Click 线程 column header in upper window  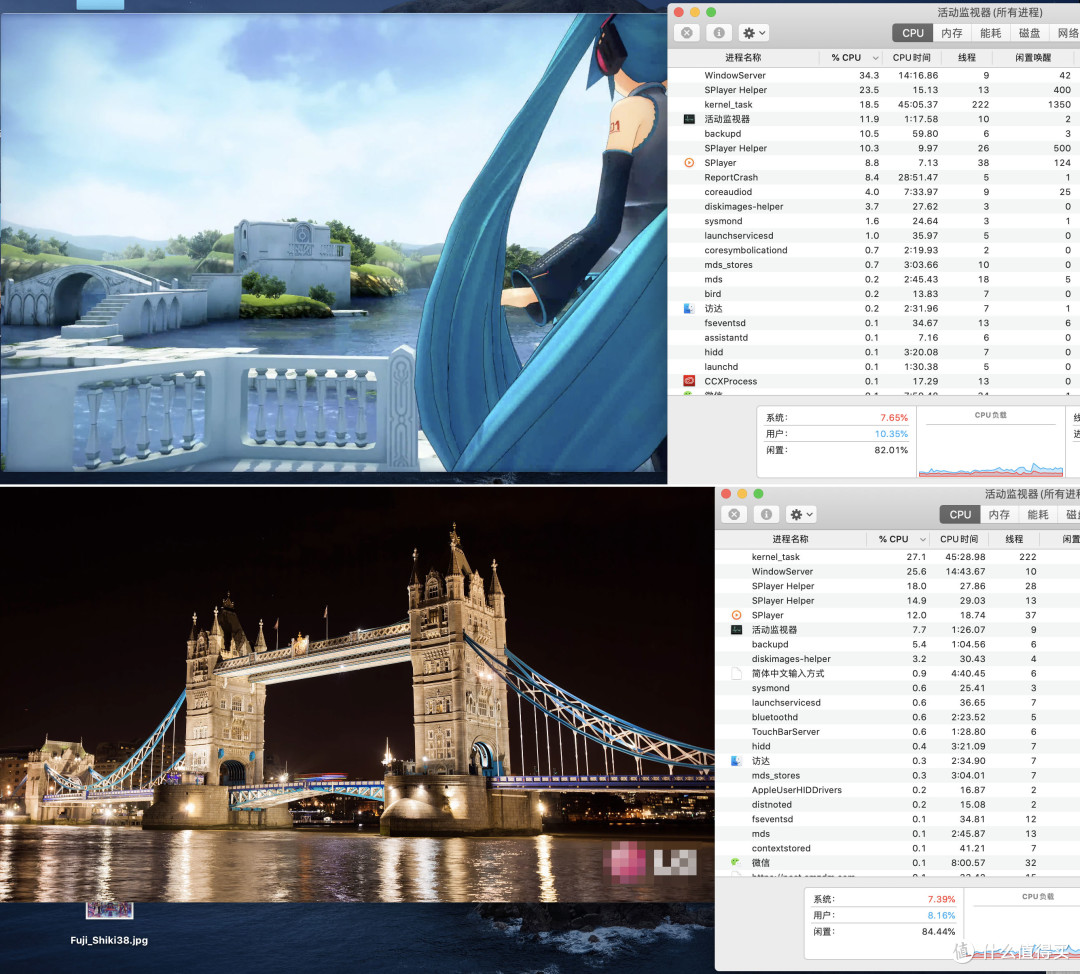tap(967, 58)
